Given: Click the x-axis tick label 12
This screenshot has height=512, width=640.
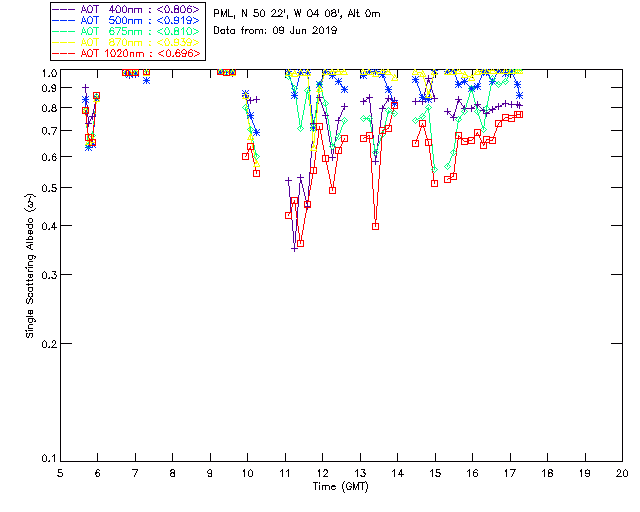Looking at the screenshot, I should (322, 473).
